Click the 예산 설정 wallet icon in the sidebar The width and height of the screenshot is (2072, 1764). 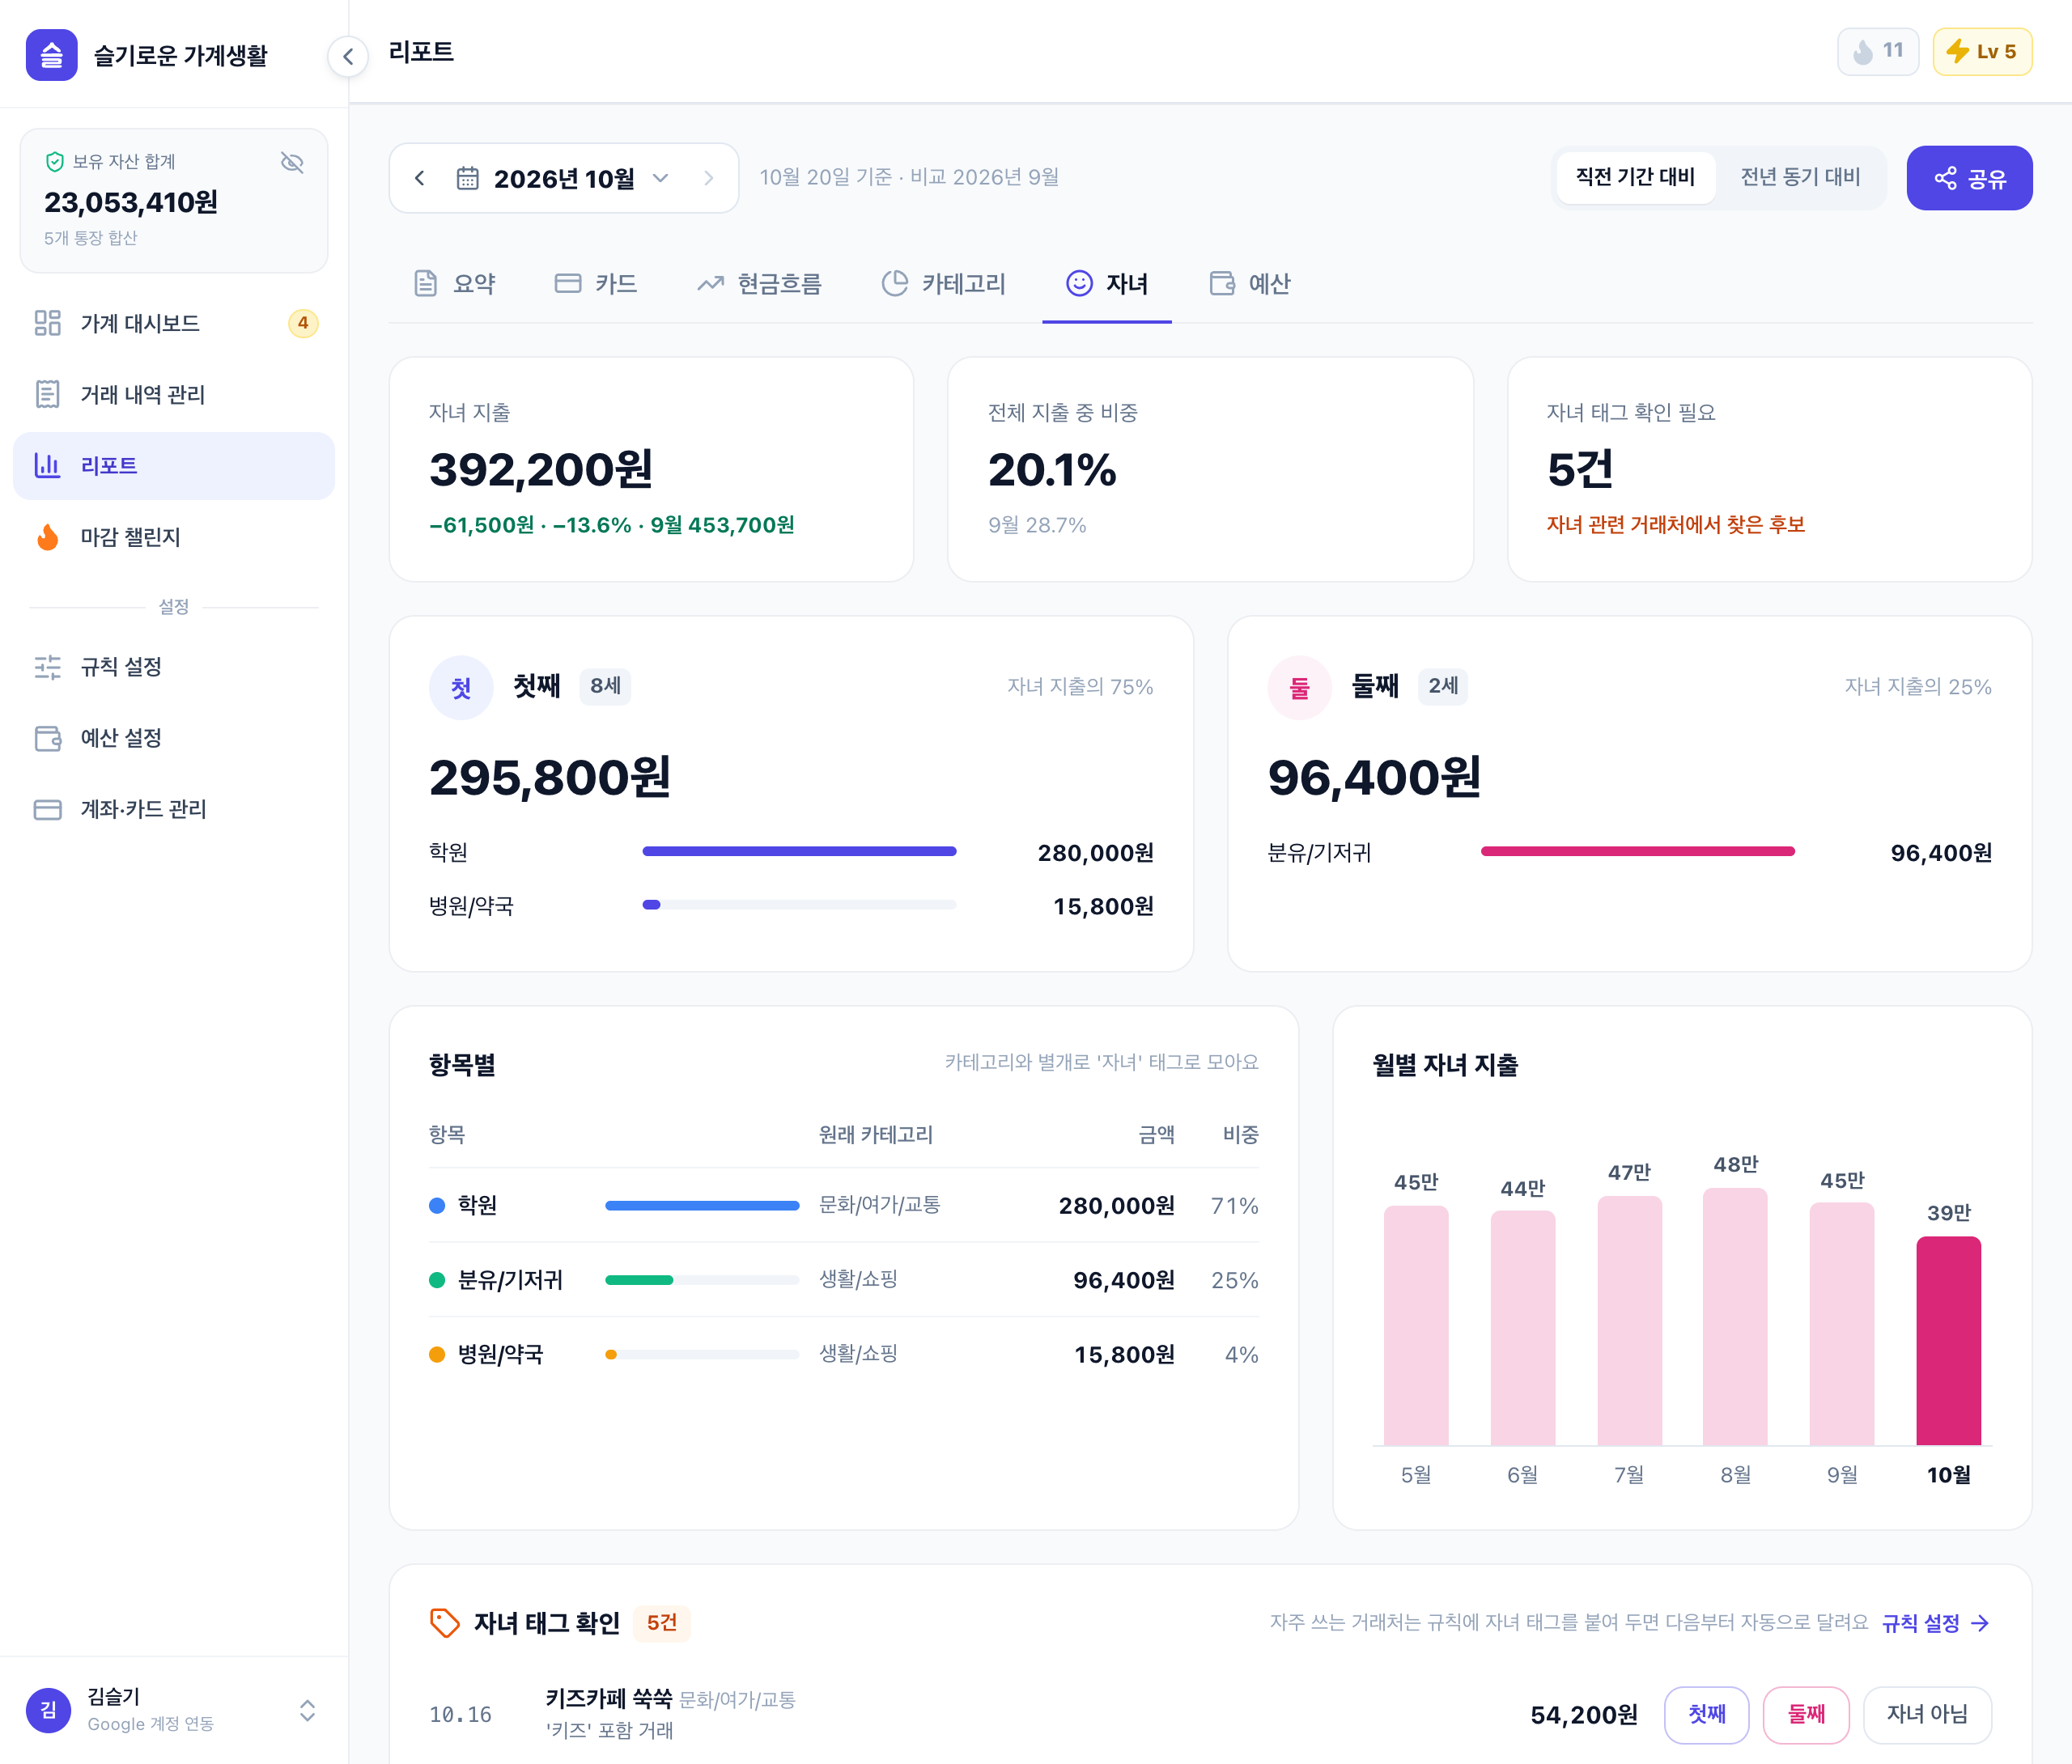pyautogui.click(x=48, y=738)
